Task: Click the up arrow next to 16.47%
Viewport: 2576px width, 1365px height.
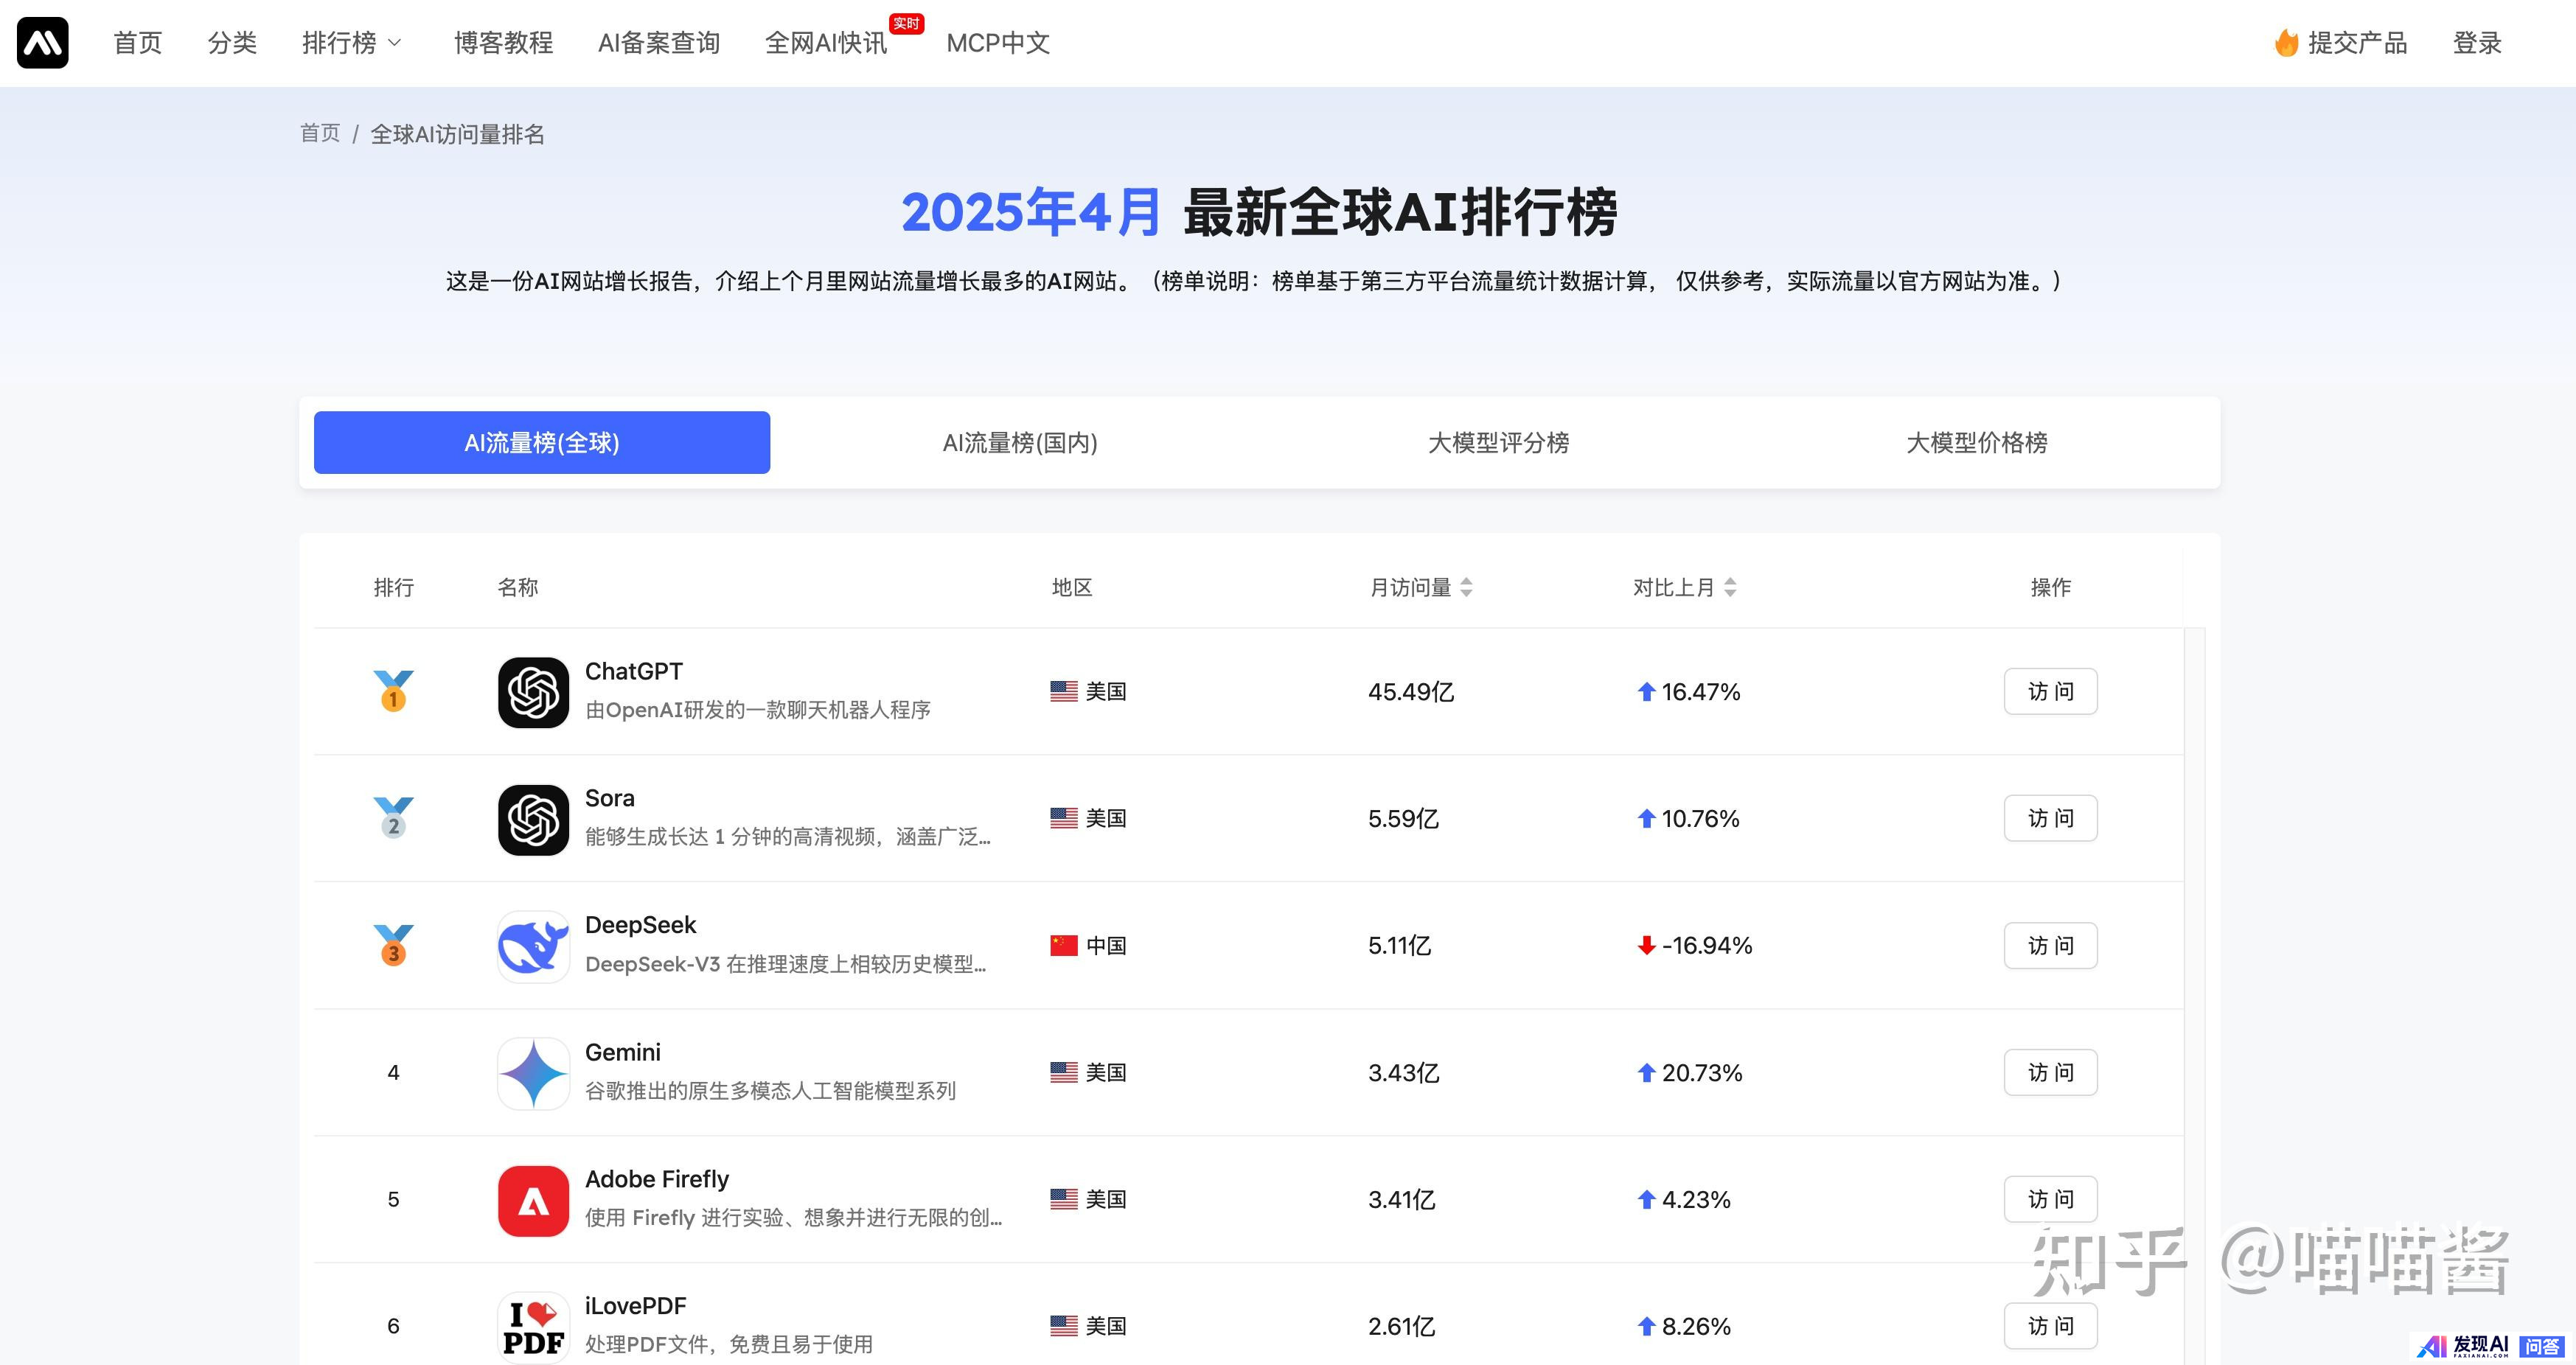Action: click(1646, 691)
